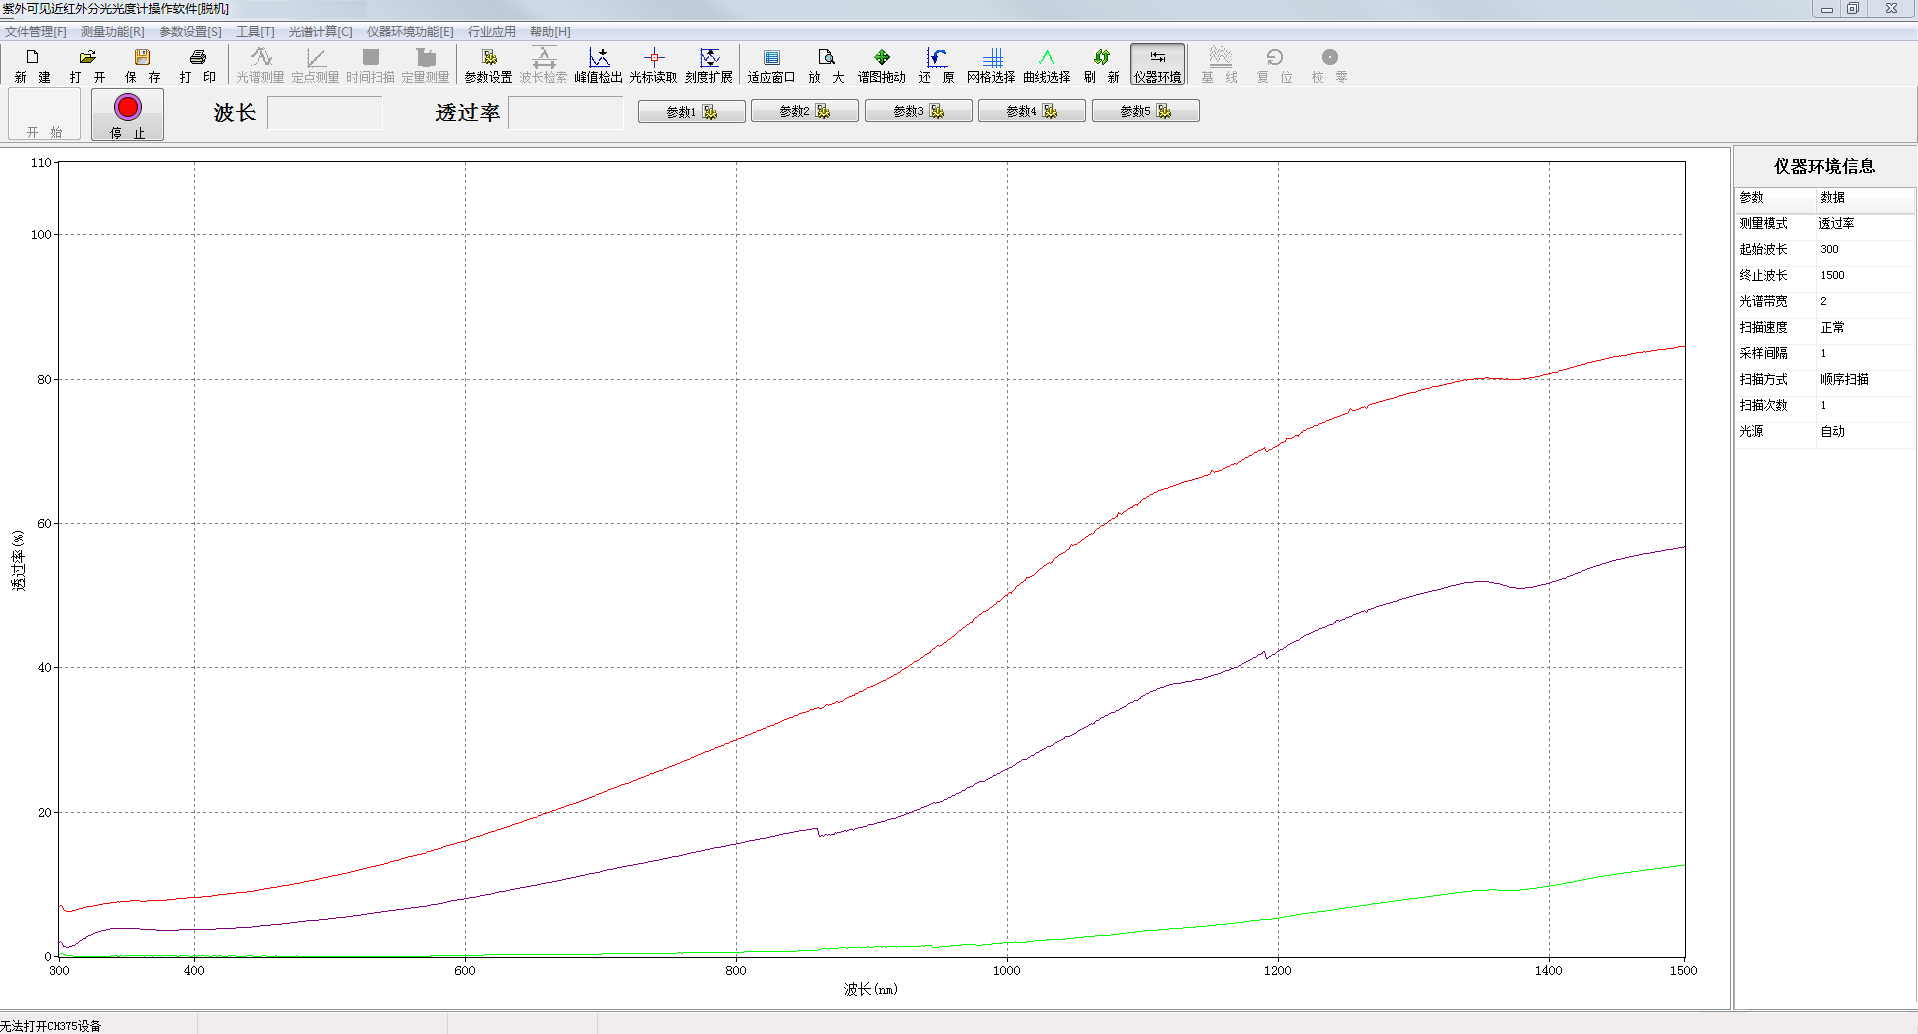Screen dimensions: 1918x1034
Task: Open 网格选择 grid options
Action: 991,64
